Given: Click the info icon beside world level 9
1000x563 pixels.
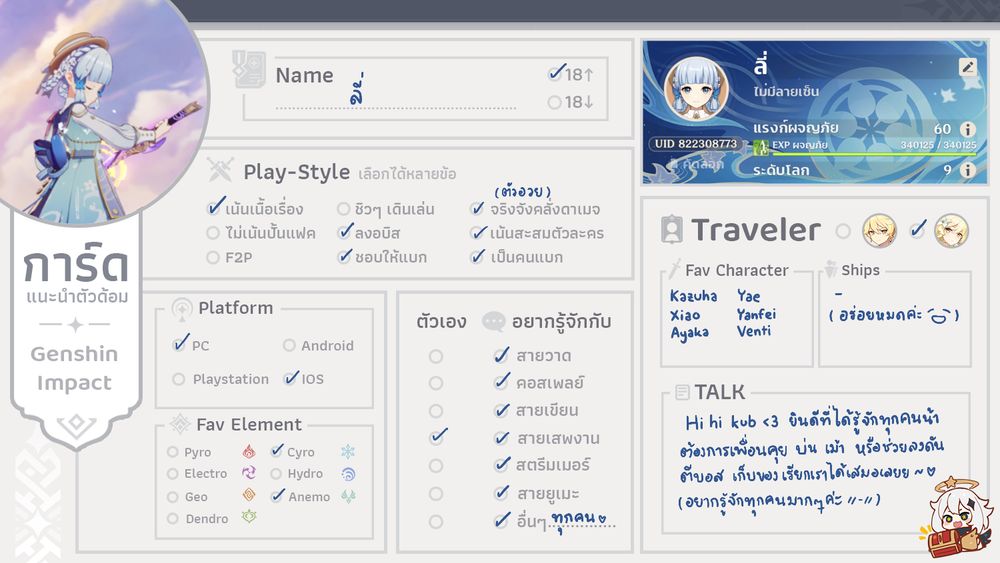Looking at the screenshot, I should tap(967, 170).
